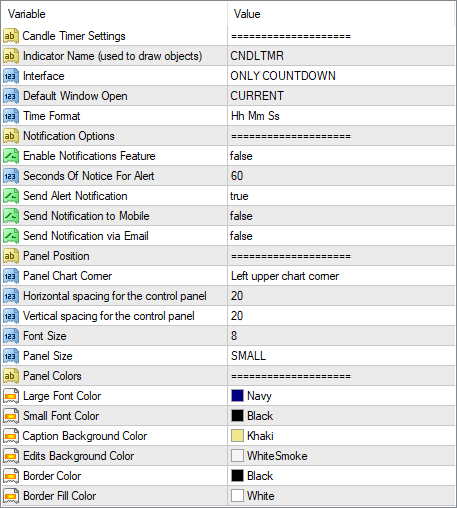The width and height of the screenshot is (457, 508).
Task: Toggle the Send Notification to Mobile false value
Action: (x=341, y=216)
